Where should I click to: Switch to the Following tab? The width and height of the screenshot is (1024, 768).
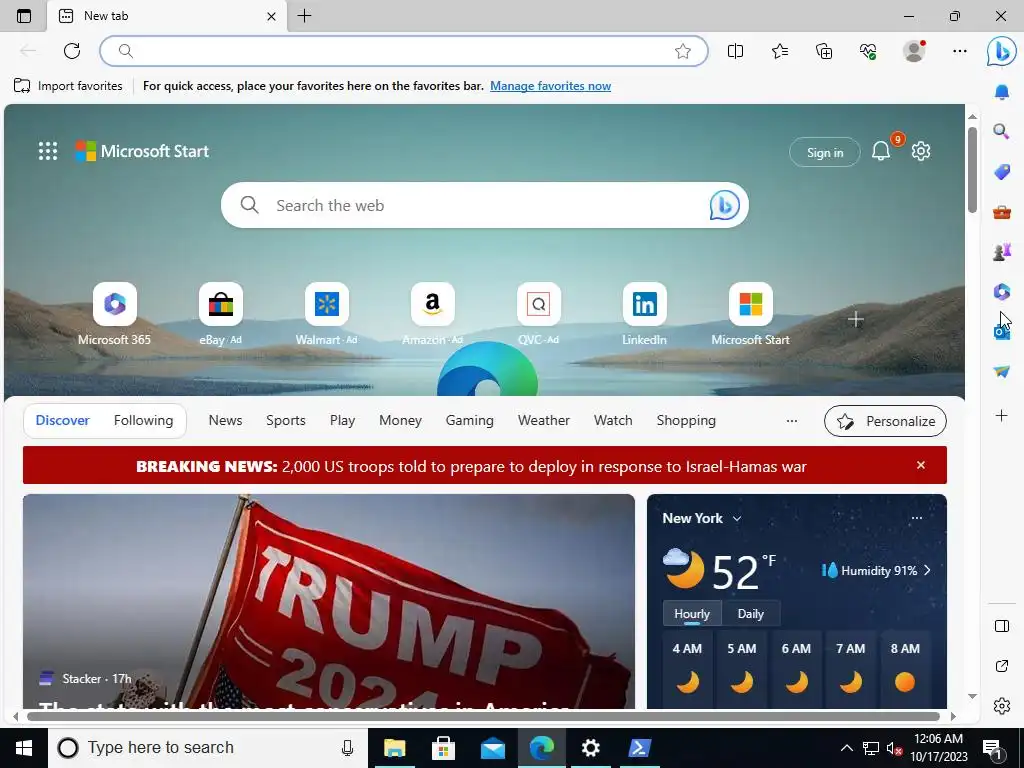pos(144,421)
